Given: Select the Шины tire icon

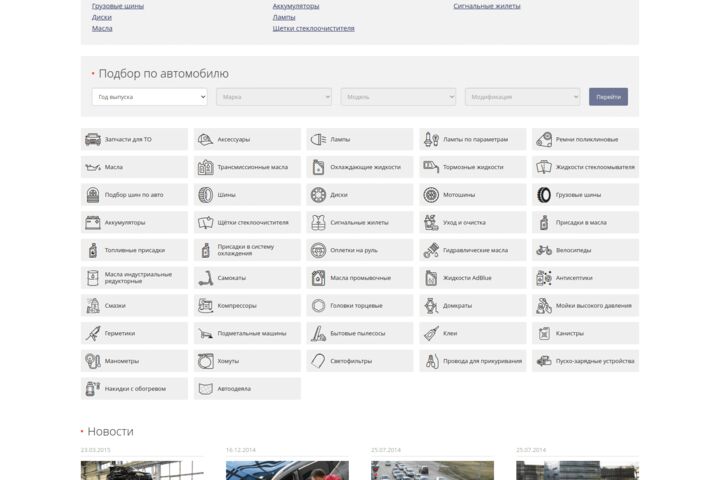Looking at the screenshot, I should tap(205, 195).
